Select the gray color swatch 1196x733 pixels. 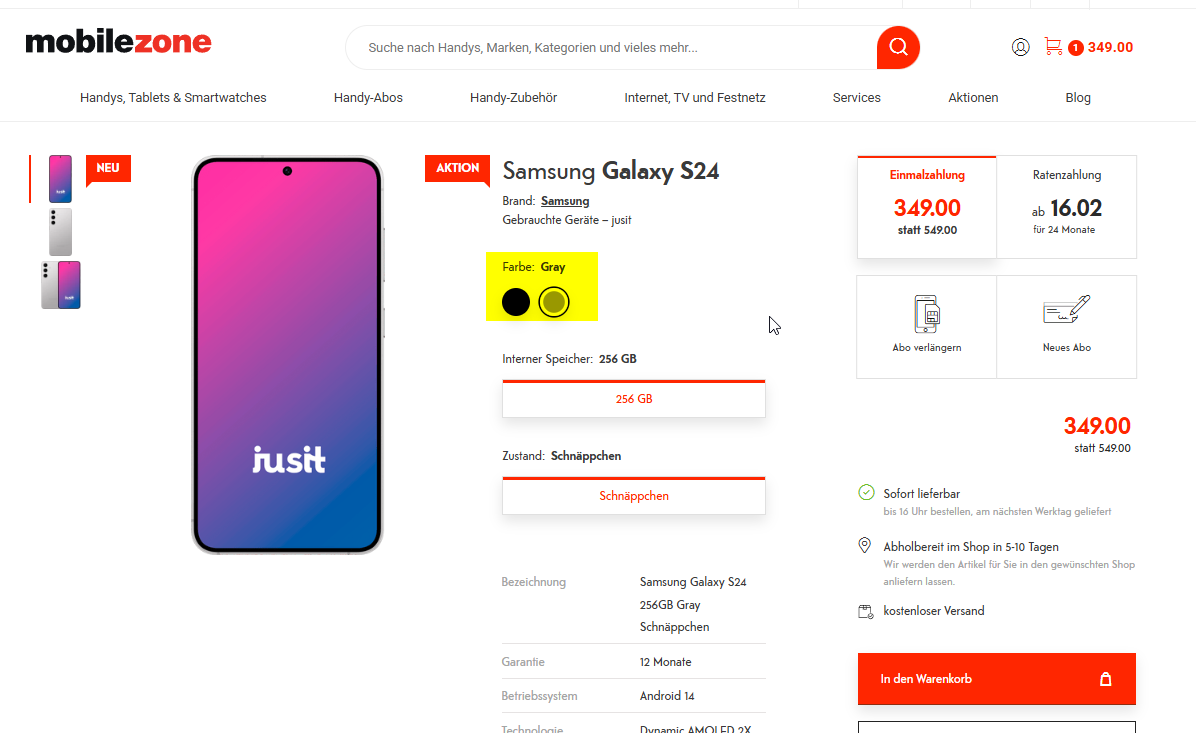(554, 302)
